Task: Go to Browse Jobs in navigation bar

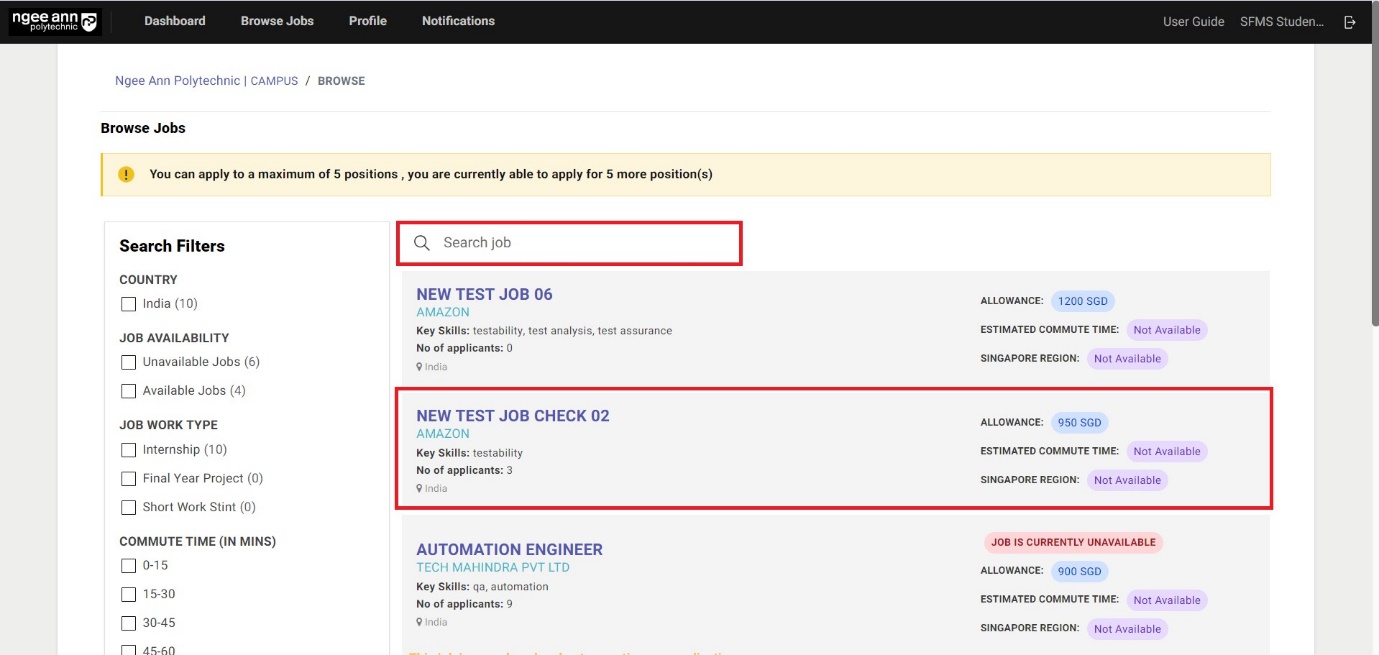Action: click(x=277, y=21)
